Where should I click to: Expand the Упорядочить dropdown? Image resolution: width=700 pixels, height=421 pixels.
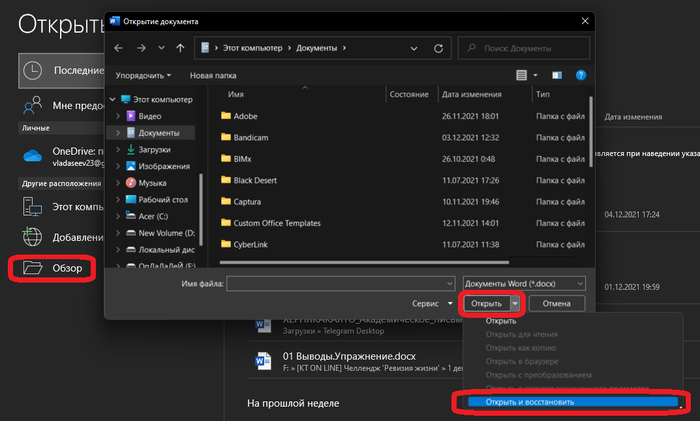[143, 75]
